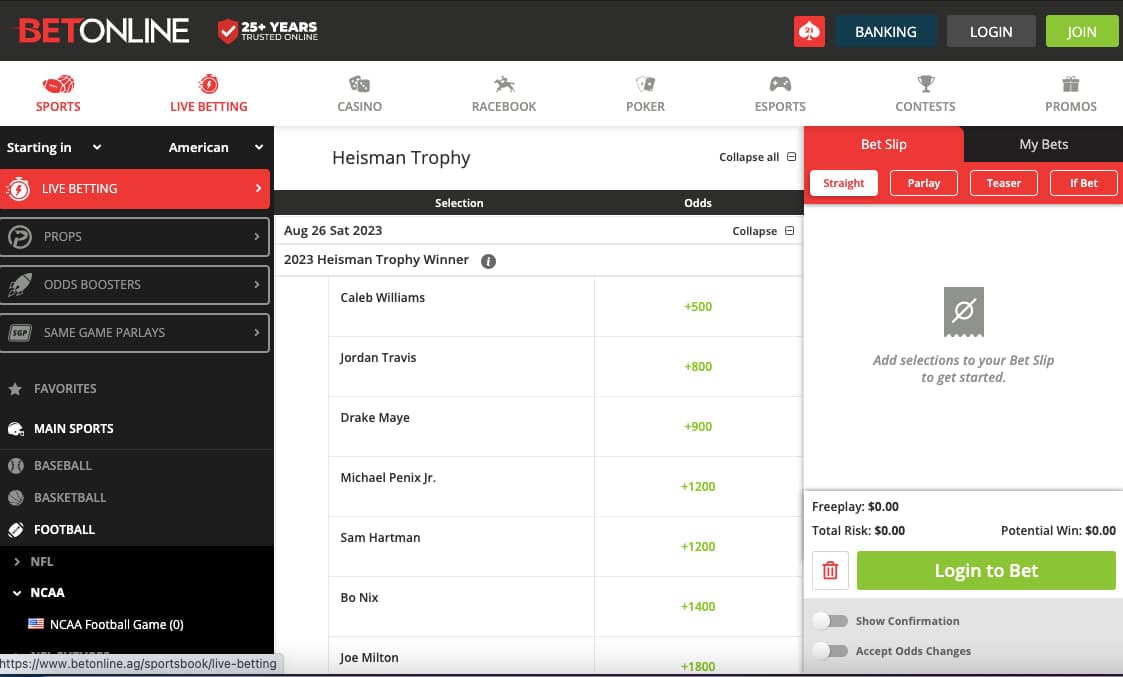Open the American odds format dropdown
This screenshot has height=677, width=1123.
[x=216, y=147]
